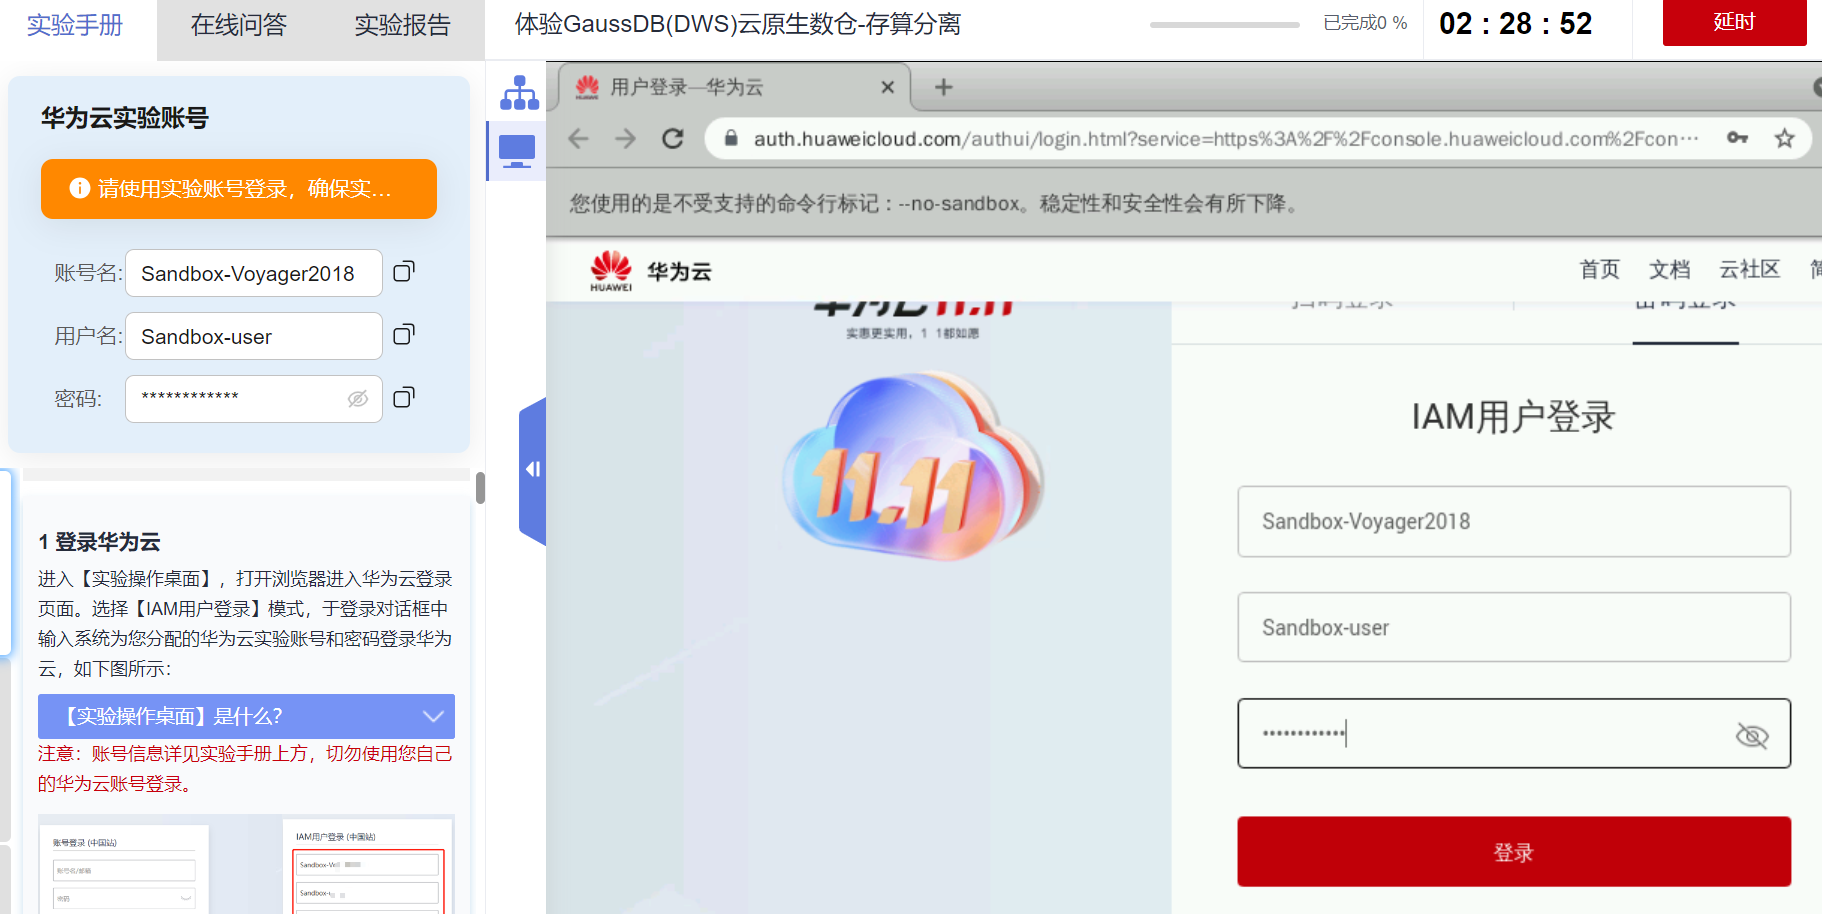Reload the Huawei Cloud login page
The image size is (1822, 914).
pyautogui.click(x=673, y=139)
